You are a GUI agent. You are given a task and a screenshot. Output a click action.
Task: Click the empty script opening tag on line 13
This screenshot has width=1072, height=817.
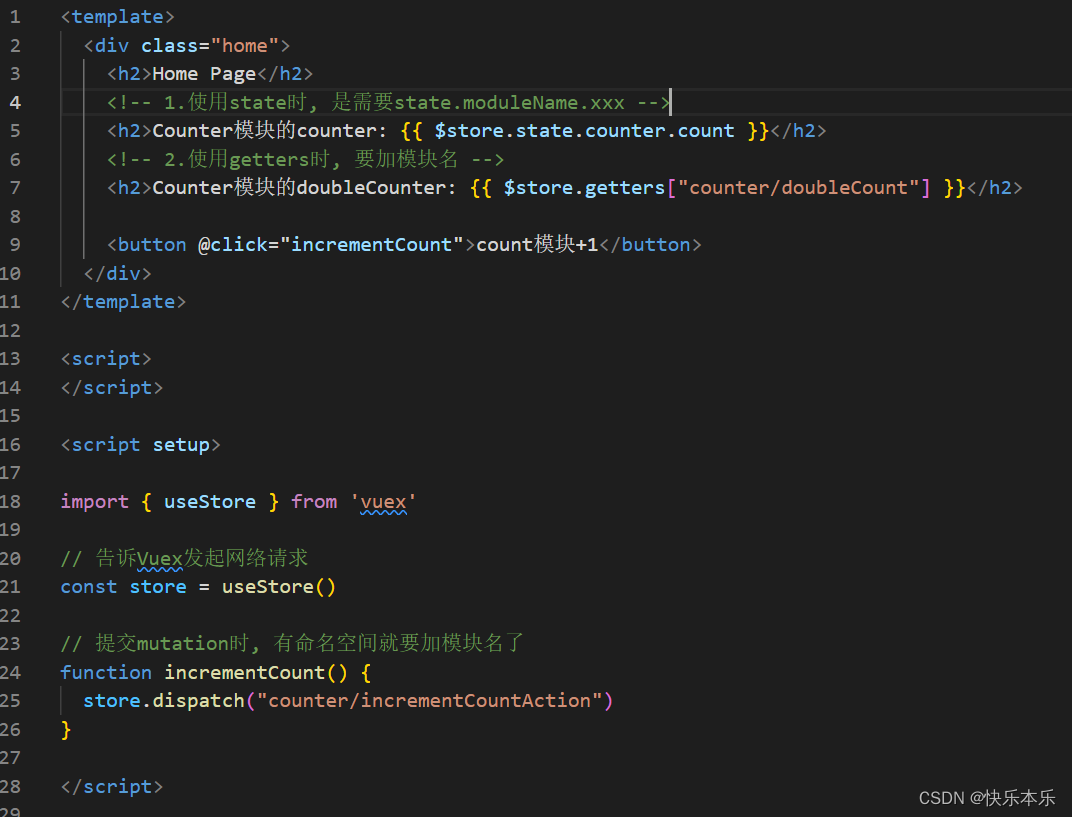pos(106,359)
